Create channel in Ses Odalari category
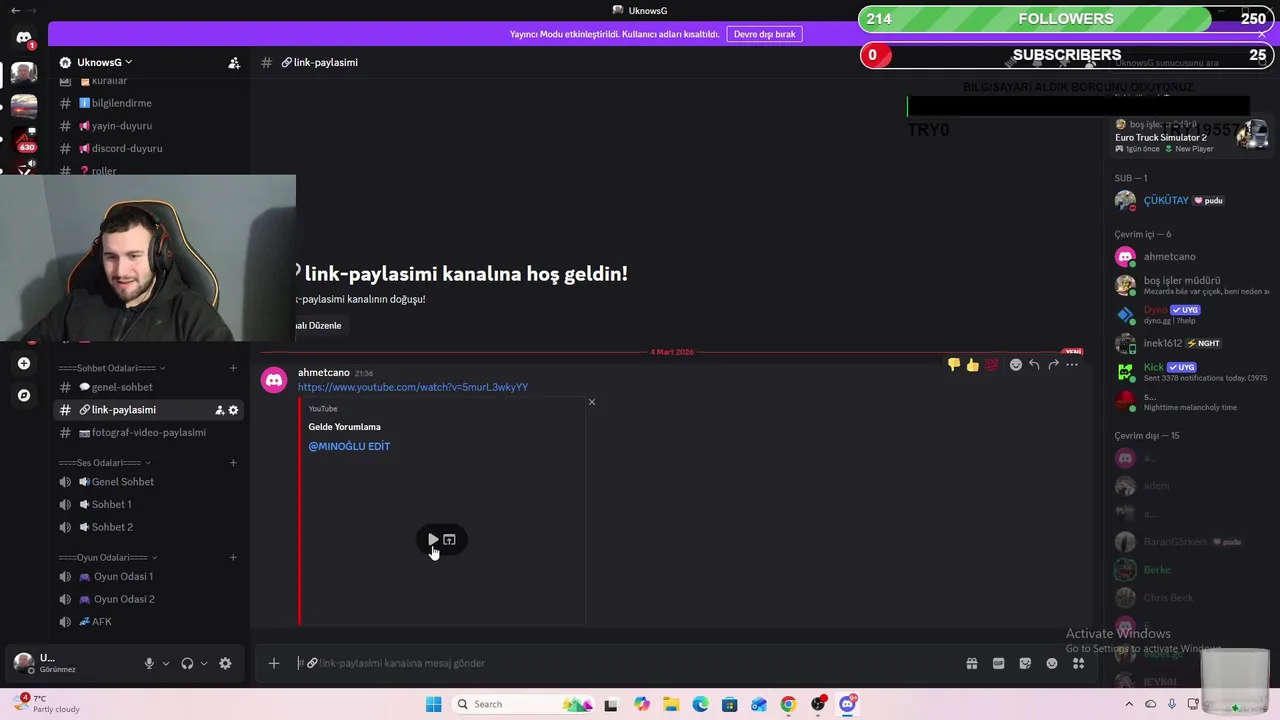This screenshot has height=720, width=1280. pos(233,463)
